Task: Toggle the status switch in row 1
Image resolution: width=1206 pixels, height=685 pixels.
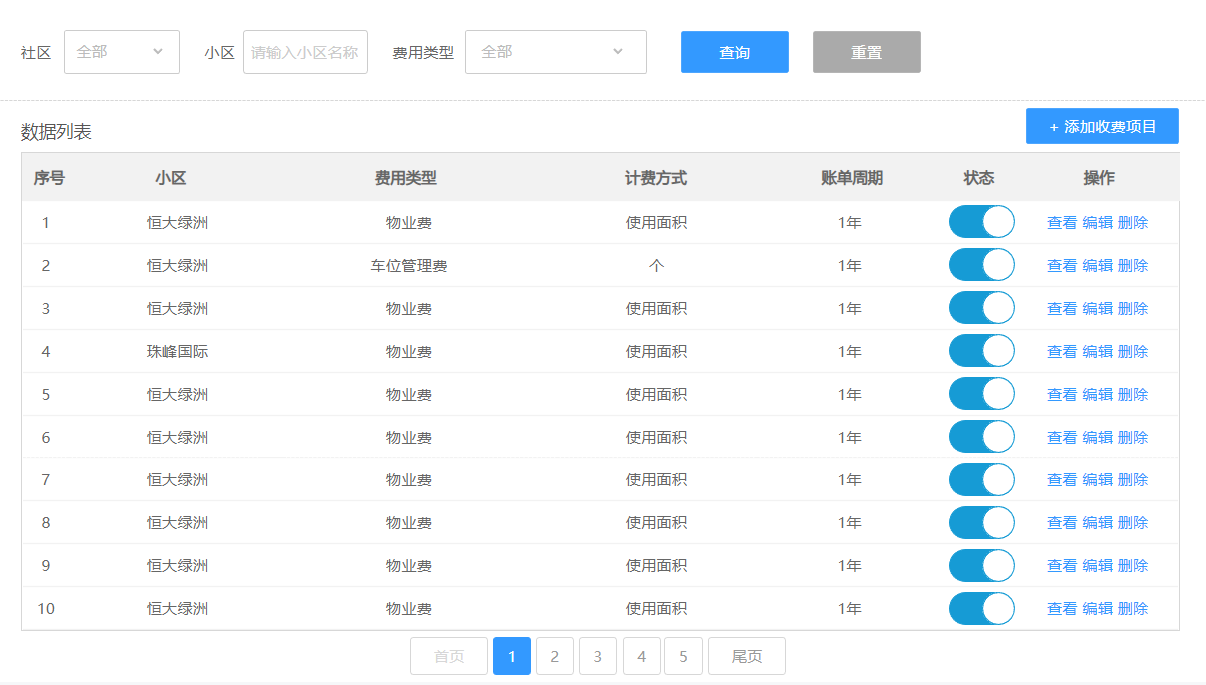Action: tap(981, 222)
